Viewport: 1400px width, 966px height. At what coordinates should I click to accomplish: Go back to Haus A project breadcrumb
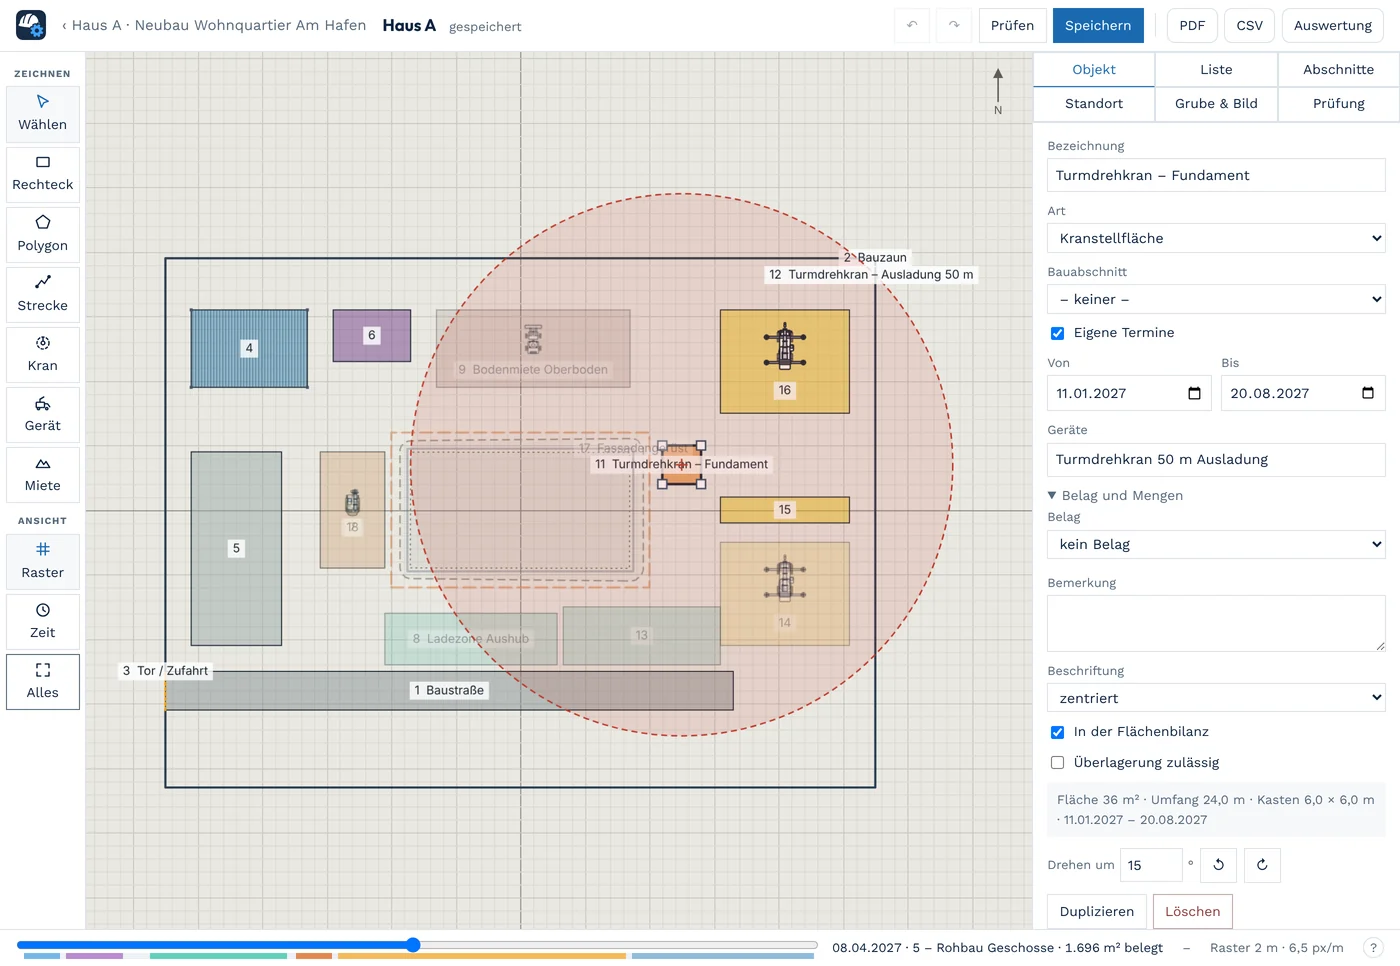[214, 25]
